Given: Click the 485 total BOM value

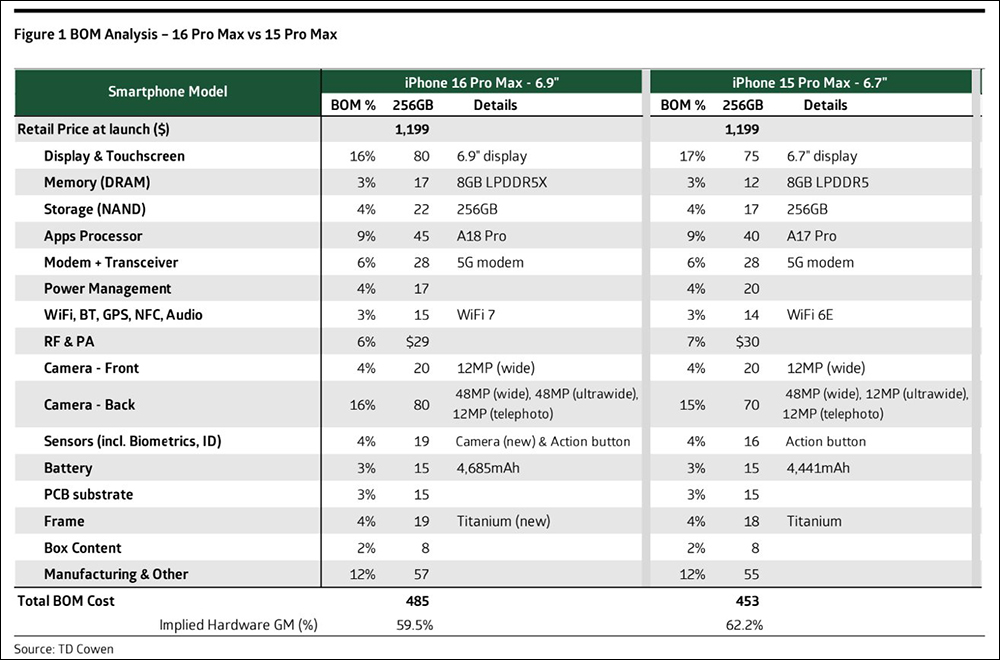Looking at the screenshot, I should [x=417, y=601].
